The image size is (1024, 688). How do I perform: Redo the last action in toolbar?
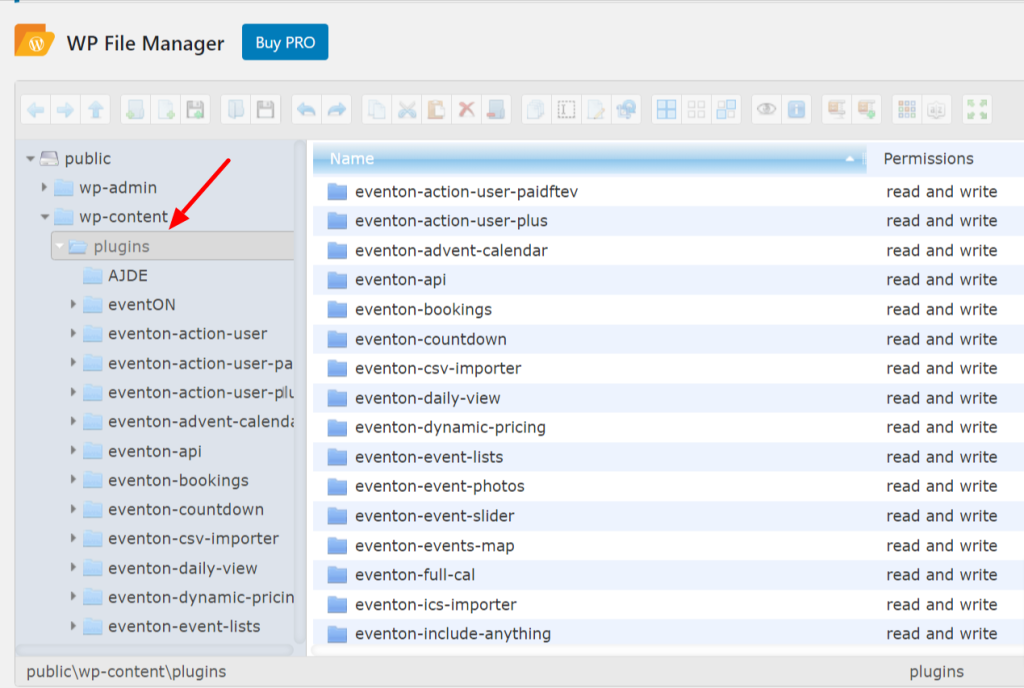[336, 110]
